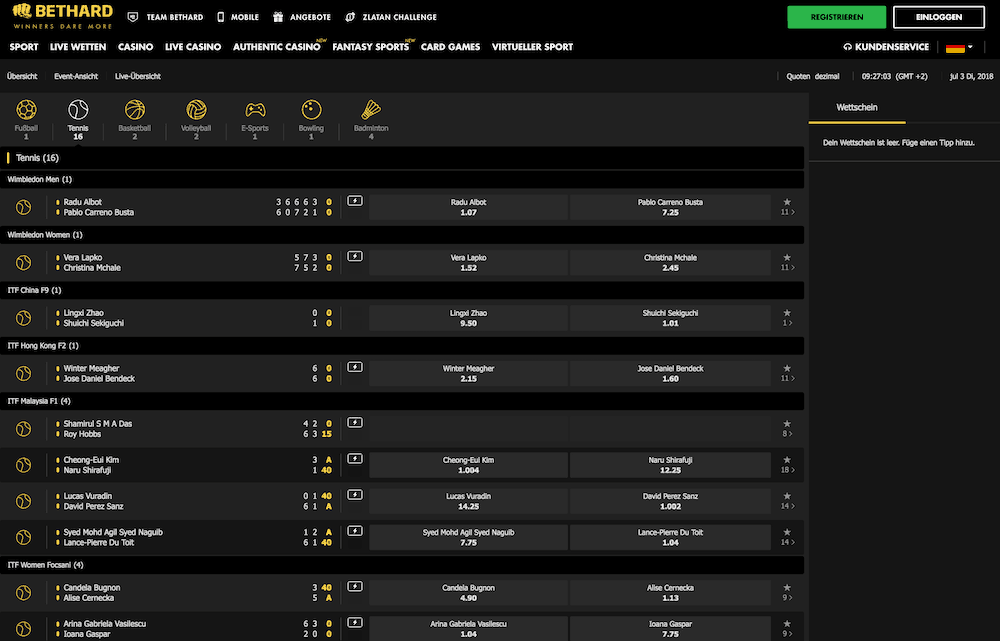This screenshot has height=641, width=1000.
Task: Click live stream icon for Radu Albot match
Action: [355, 201]
